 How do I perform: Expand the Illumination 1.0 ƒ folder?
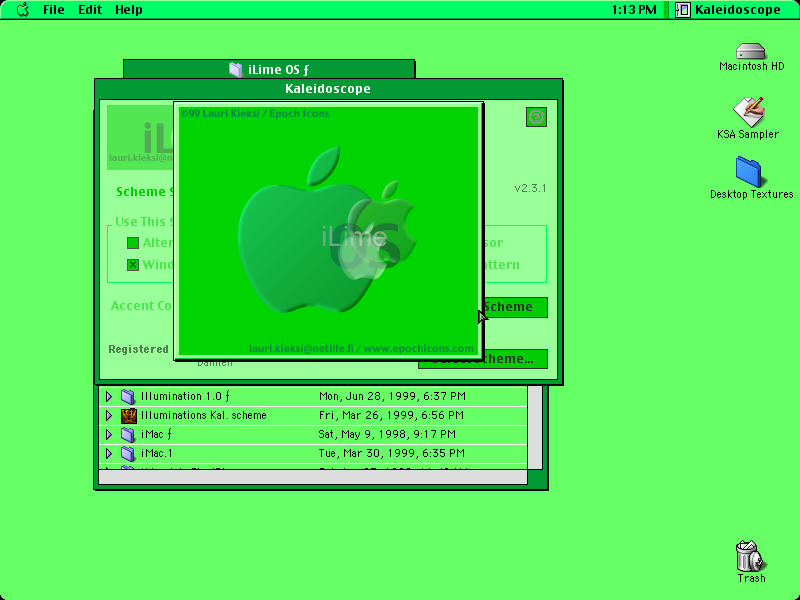coord(109,396)
